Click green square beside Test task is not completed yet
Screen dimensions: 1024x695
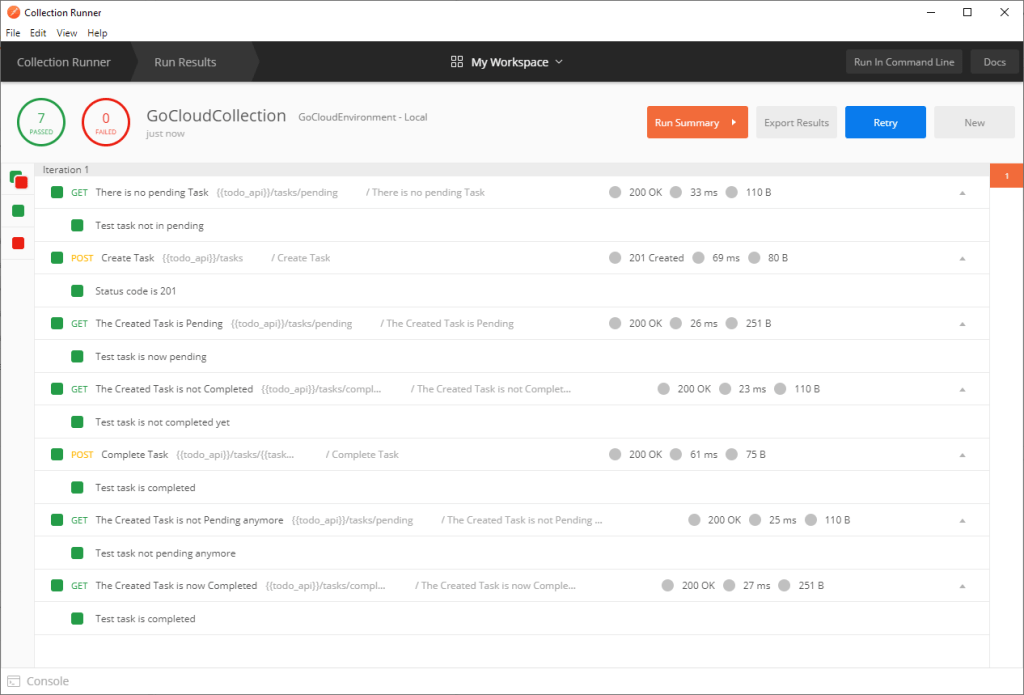pos(77,422)
